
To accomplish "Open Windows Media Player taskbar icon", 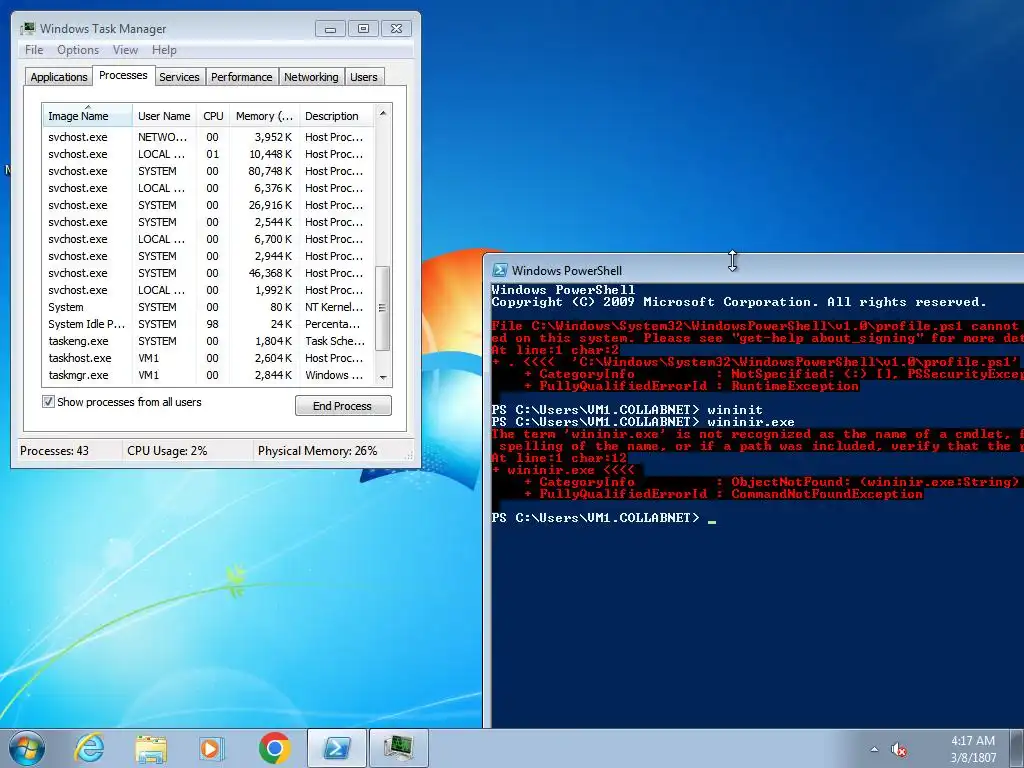I will [211, 748].
